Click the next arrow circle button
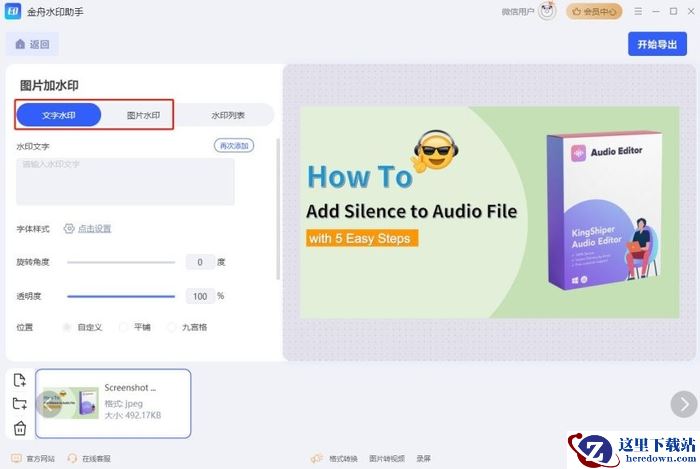Screen dimensions: 700x469 click(x=683, y=404)
